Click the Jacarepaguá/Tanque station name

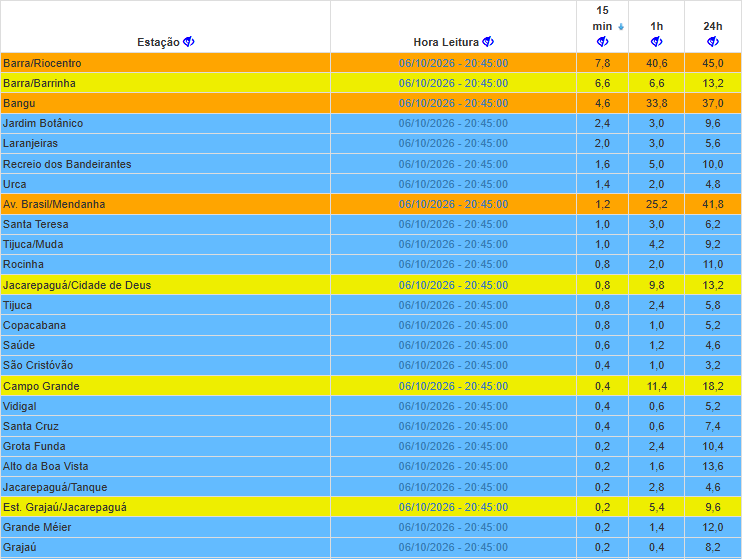(55, 487)
